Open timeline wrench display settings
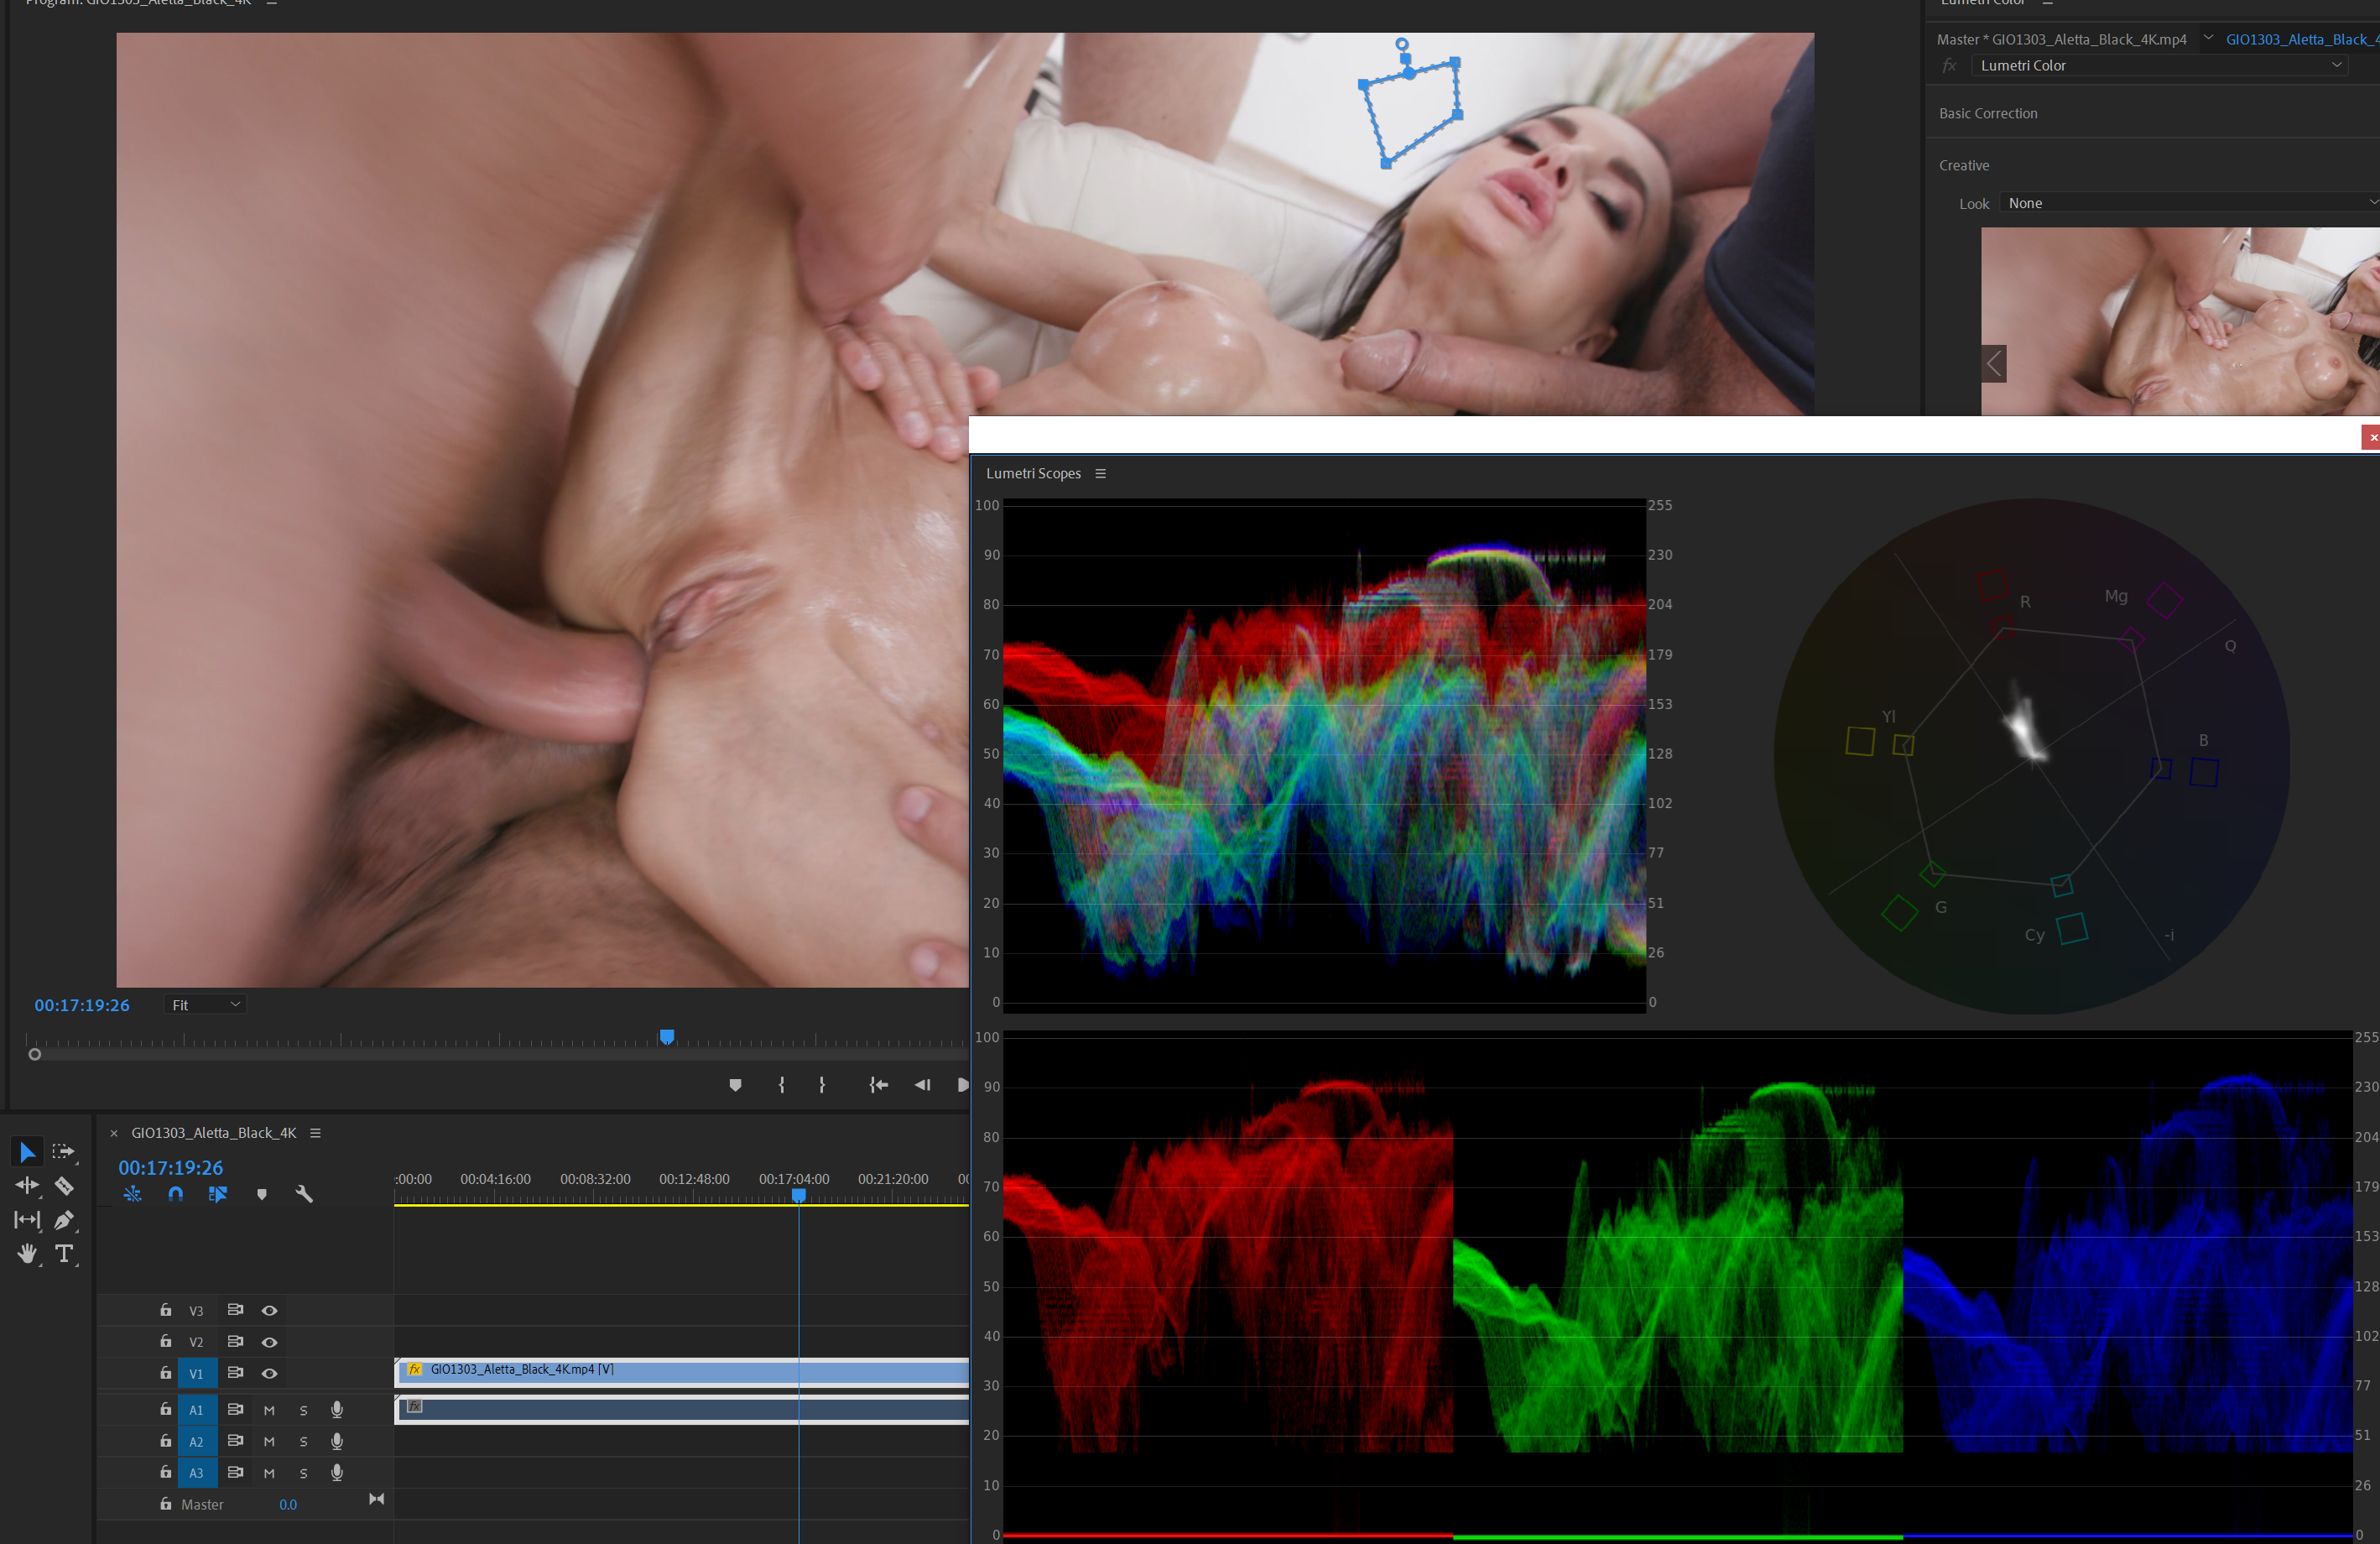 (x=304, y=1194)
